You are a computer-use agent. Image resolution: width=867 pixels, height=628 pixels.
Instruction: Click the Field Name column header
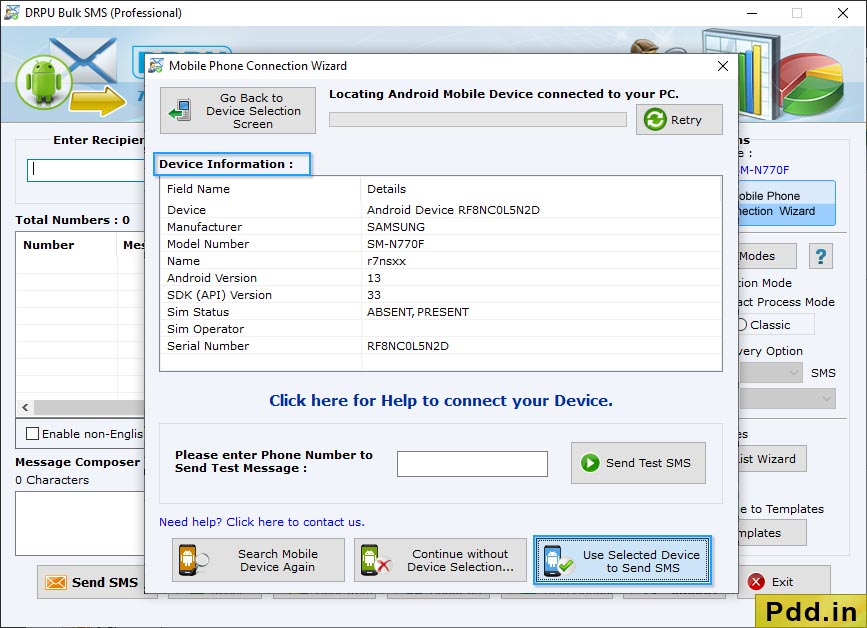(x=260, y=189)
